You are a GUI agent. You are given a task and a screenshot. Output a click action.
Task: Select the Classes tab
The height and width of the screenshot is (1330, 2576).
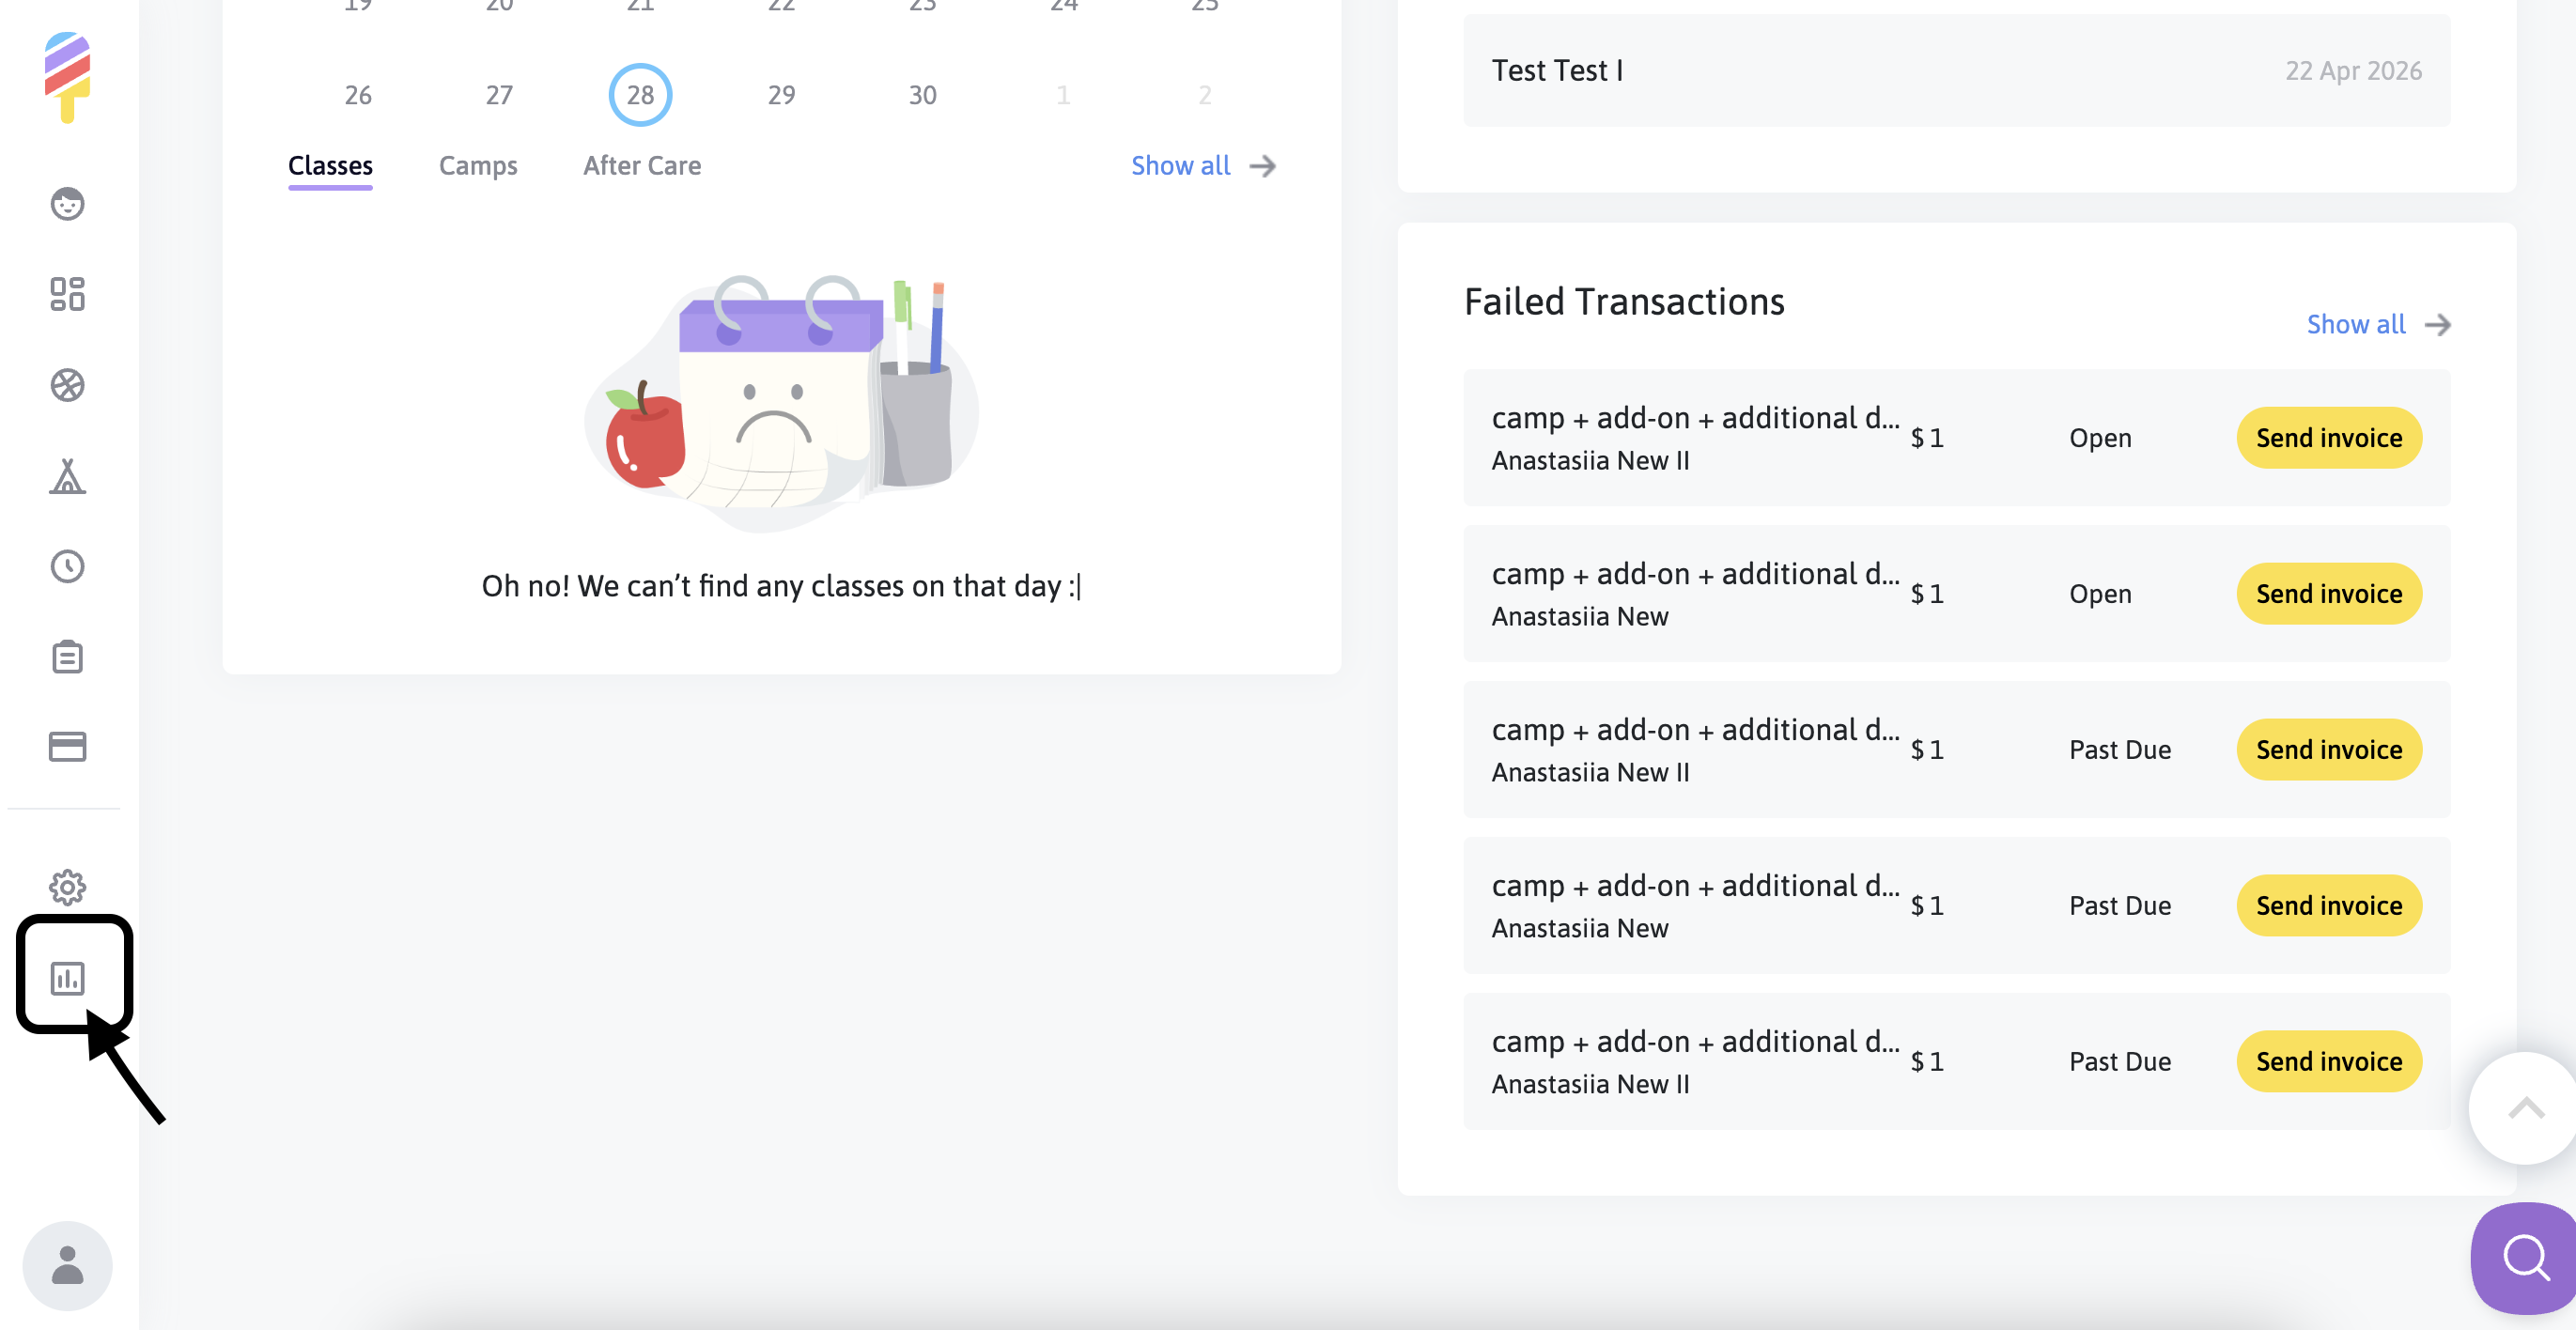coord(330,166)
